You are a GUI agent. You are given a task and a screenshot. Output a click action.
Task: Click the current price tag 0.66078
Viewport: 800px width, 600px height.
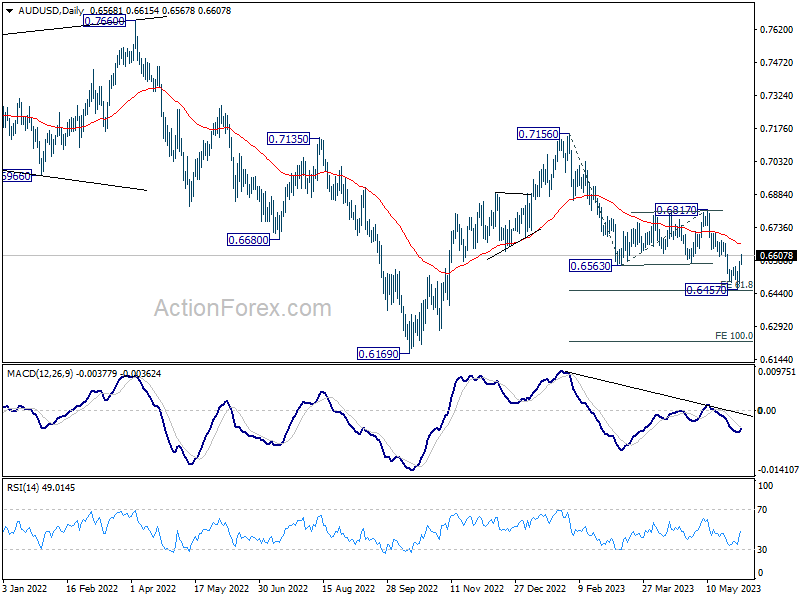(x=776, y=256)
